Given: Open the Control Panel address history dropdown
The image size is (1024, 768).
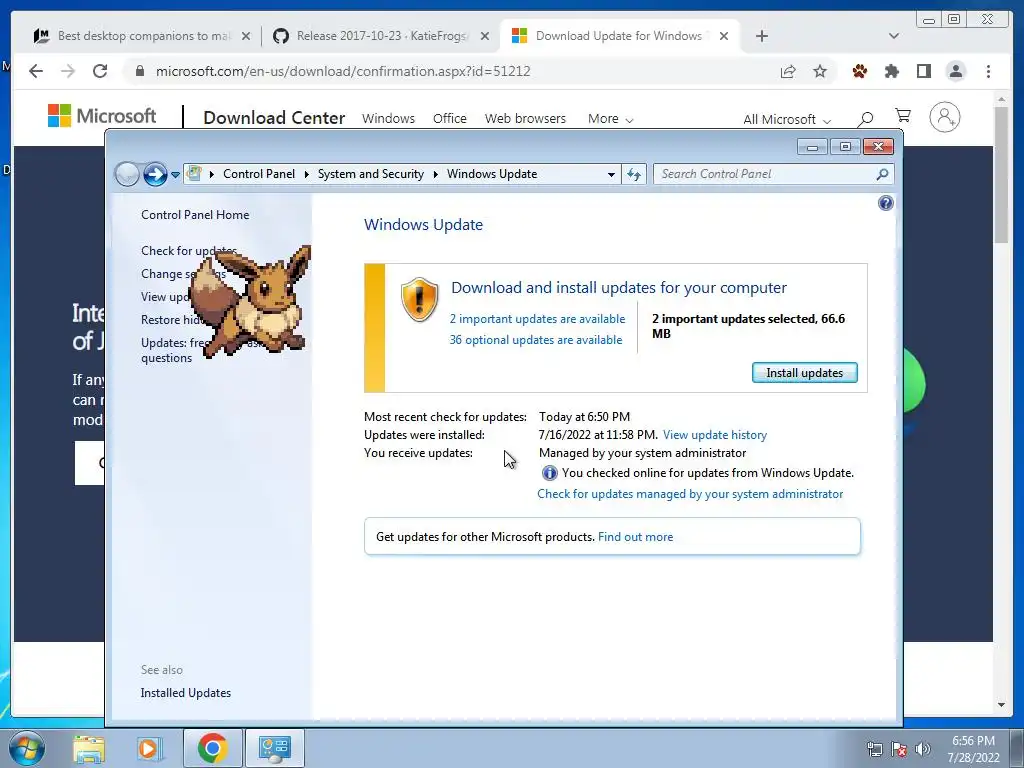Looking at the screenshot, I should click(611, 174).
